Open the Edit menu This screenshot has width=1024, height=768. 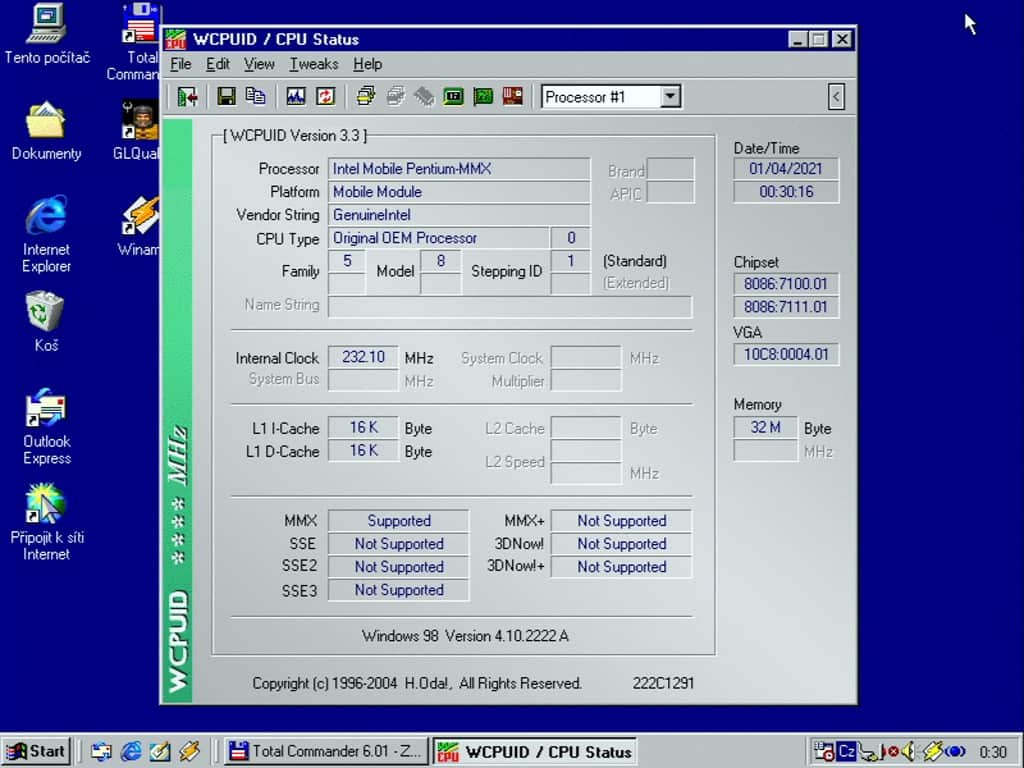217,64
